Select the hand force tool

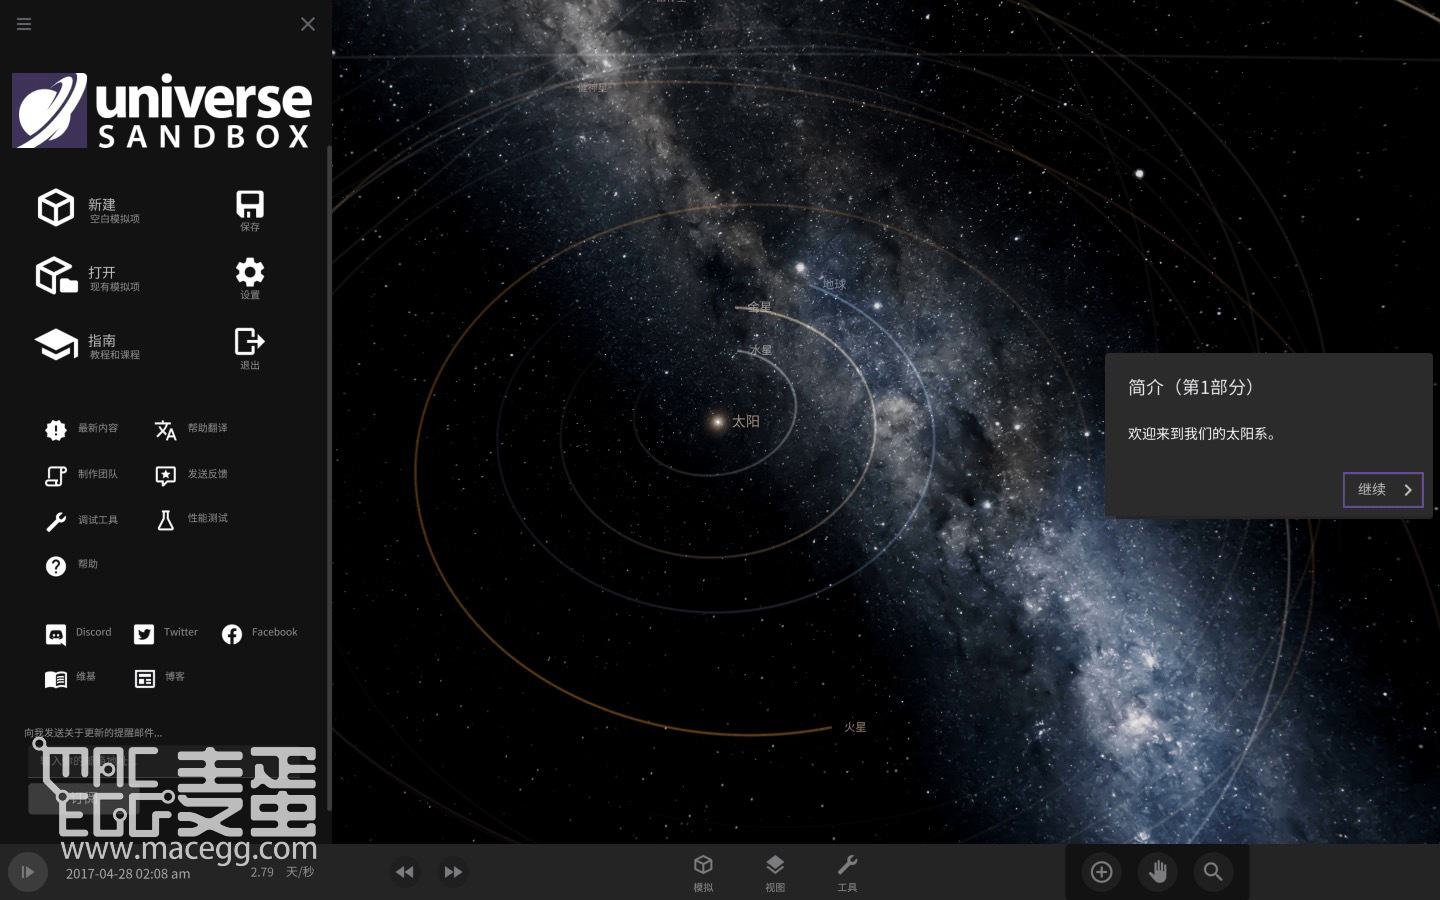(1157, 872)
